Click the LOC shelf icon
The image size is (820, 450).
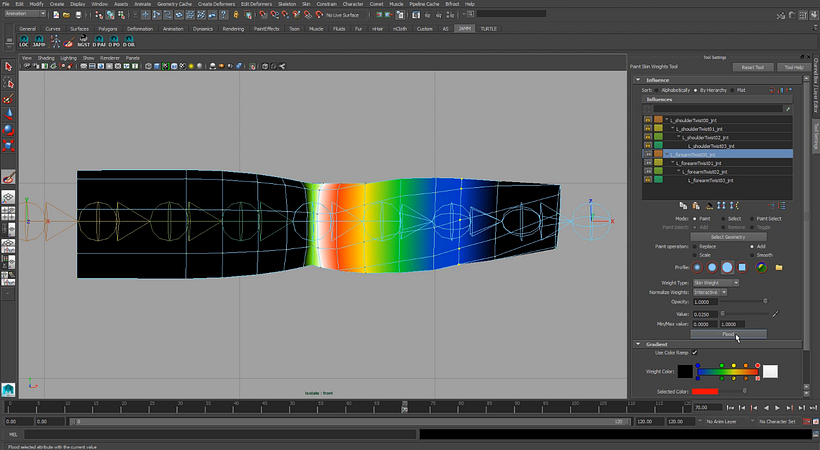tap(24, 43)
